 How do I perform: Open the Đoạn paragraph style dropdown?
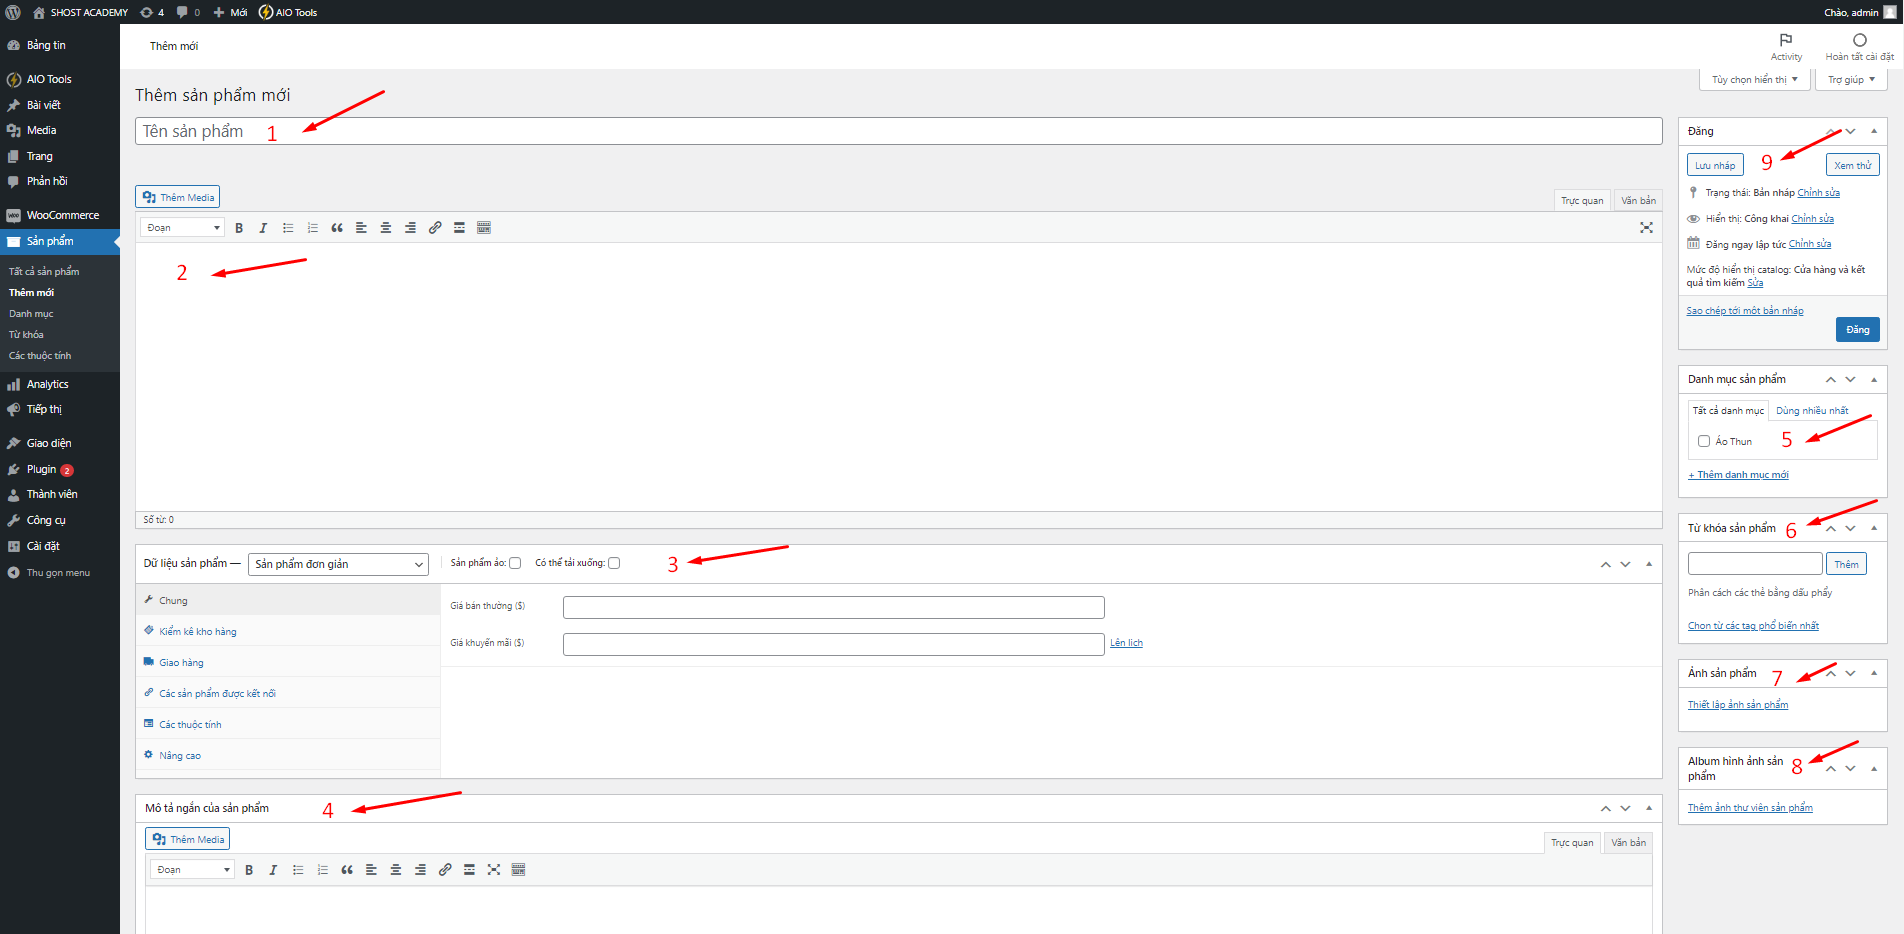click(x=181, y=227)
